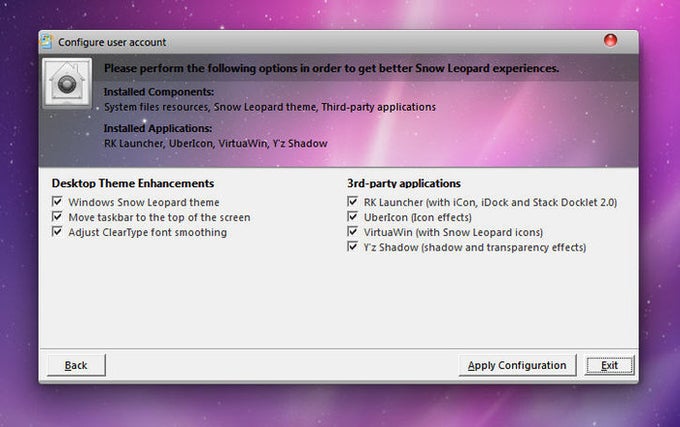Image resolution: width=680 pixels, height=427 pixels.
Task: Exit the configuration dialog
Action: [609, 365]
